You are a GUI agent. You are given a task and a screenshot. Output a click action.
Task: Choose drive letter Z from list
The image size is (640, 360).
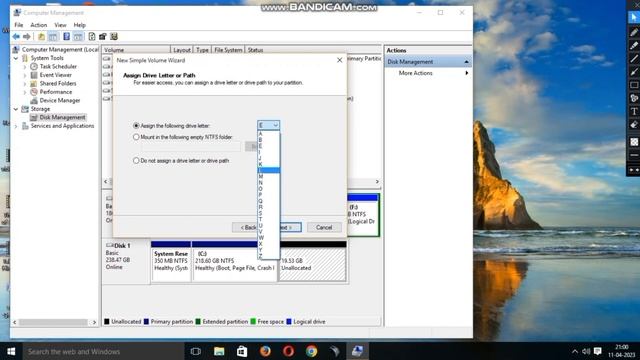pos(269,256)
